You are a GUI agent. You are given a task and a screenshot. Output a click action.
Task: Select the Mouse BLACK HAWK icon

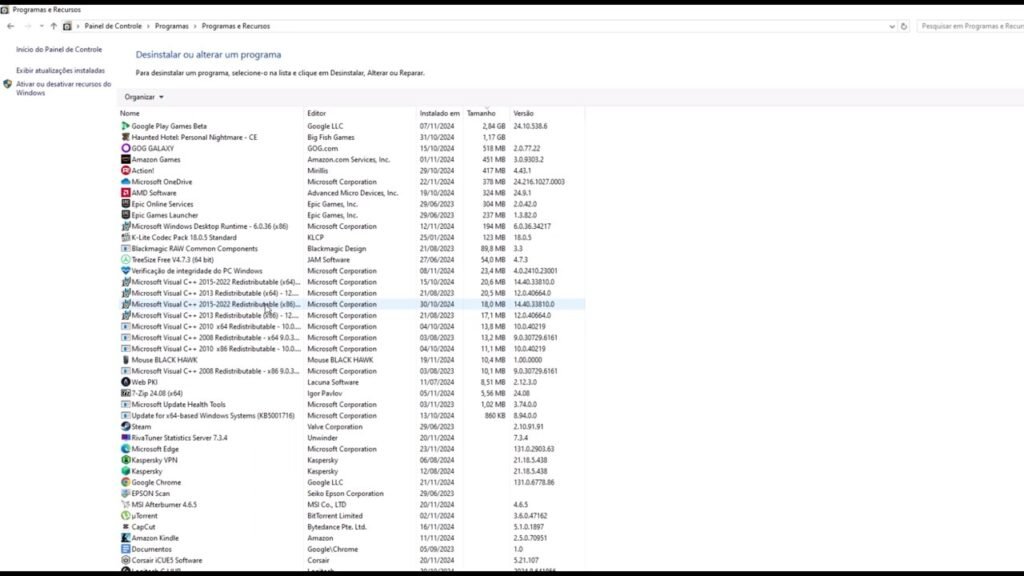tap(125, 360)
